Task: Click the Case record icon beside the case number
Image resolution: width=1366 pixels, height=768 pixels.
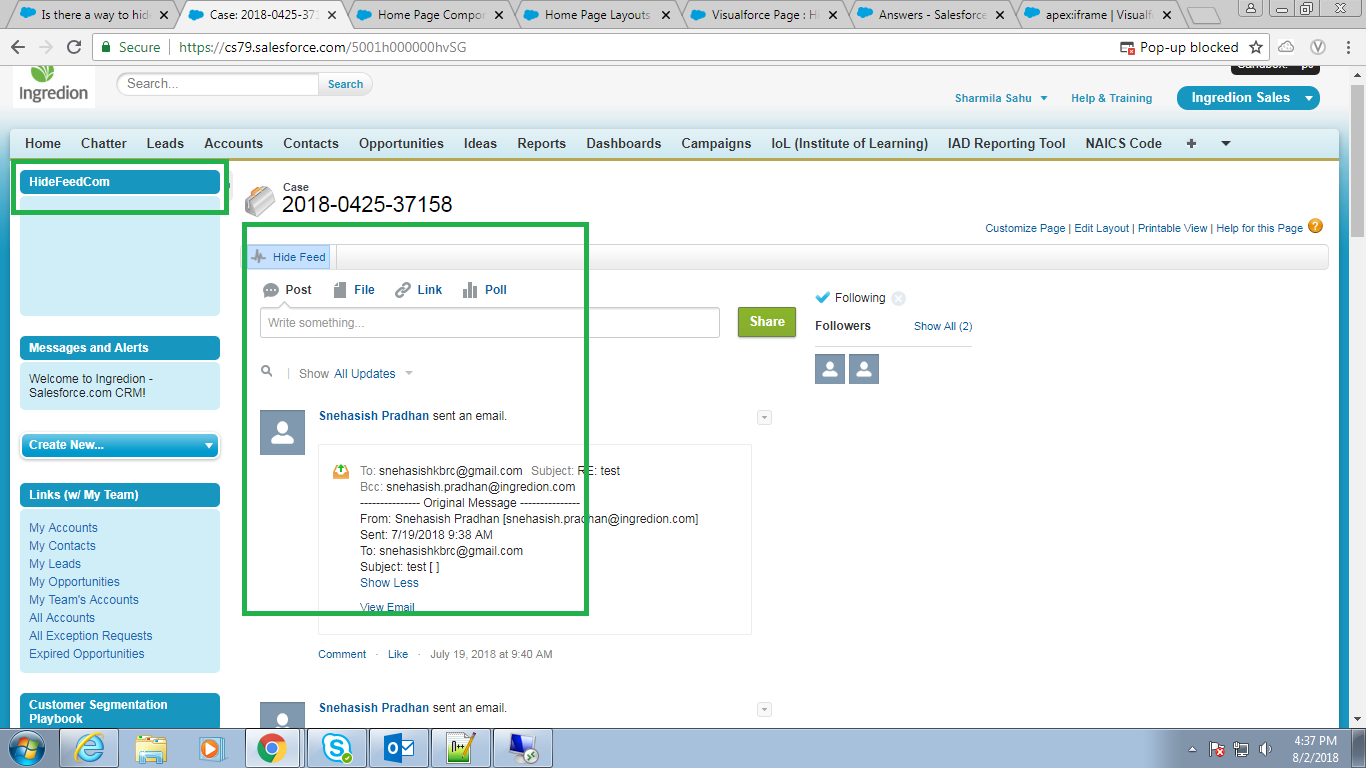Action: [x=260, y=200]
